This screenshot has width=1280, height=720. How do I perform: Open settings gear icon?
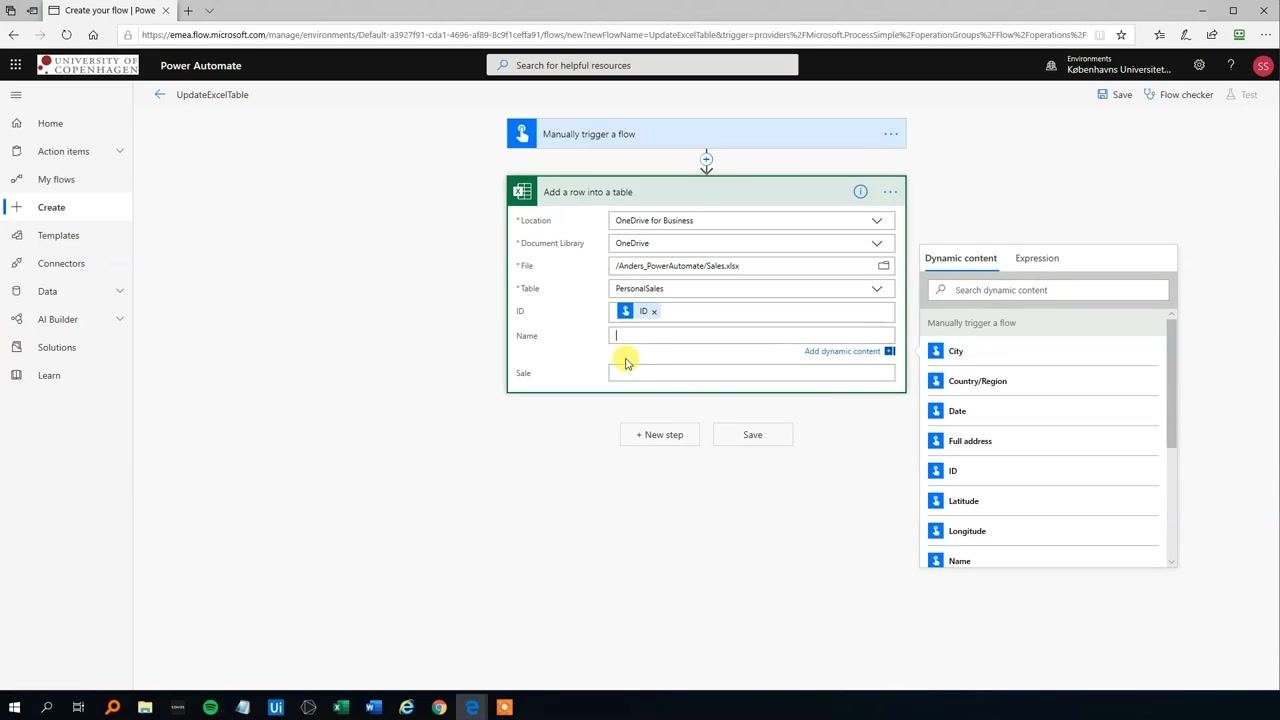1199,65
